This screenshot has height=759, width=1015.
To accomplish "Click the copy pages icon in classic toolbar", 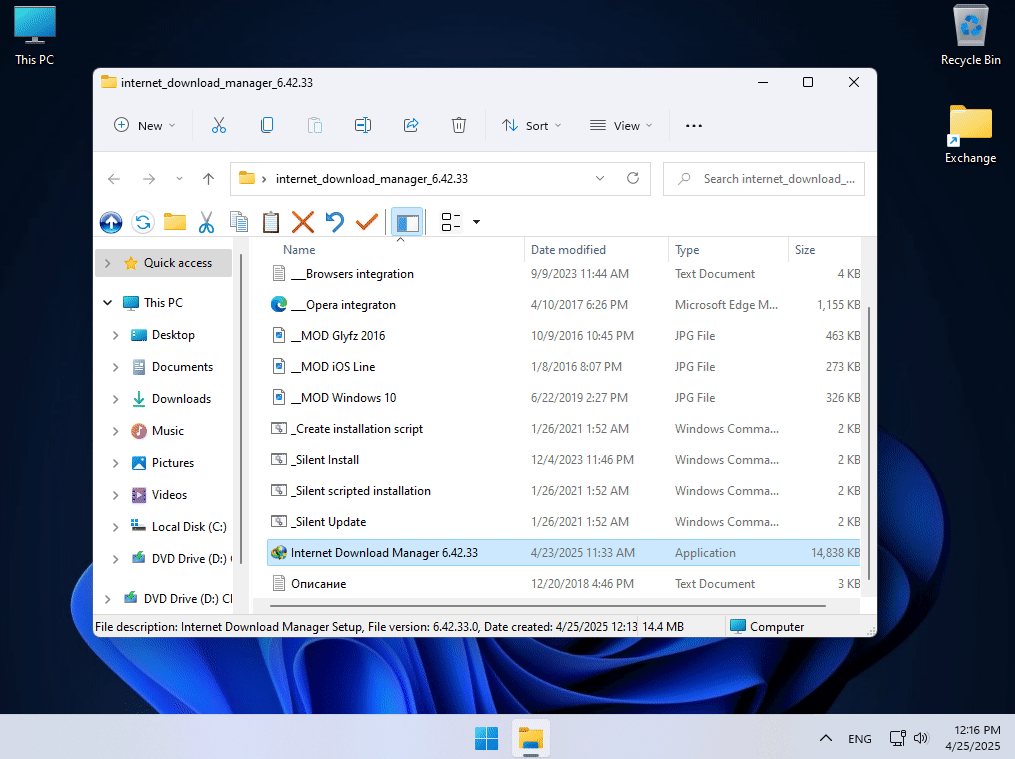I will click(239, 223).
